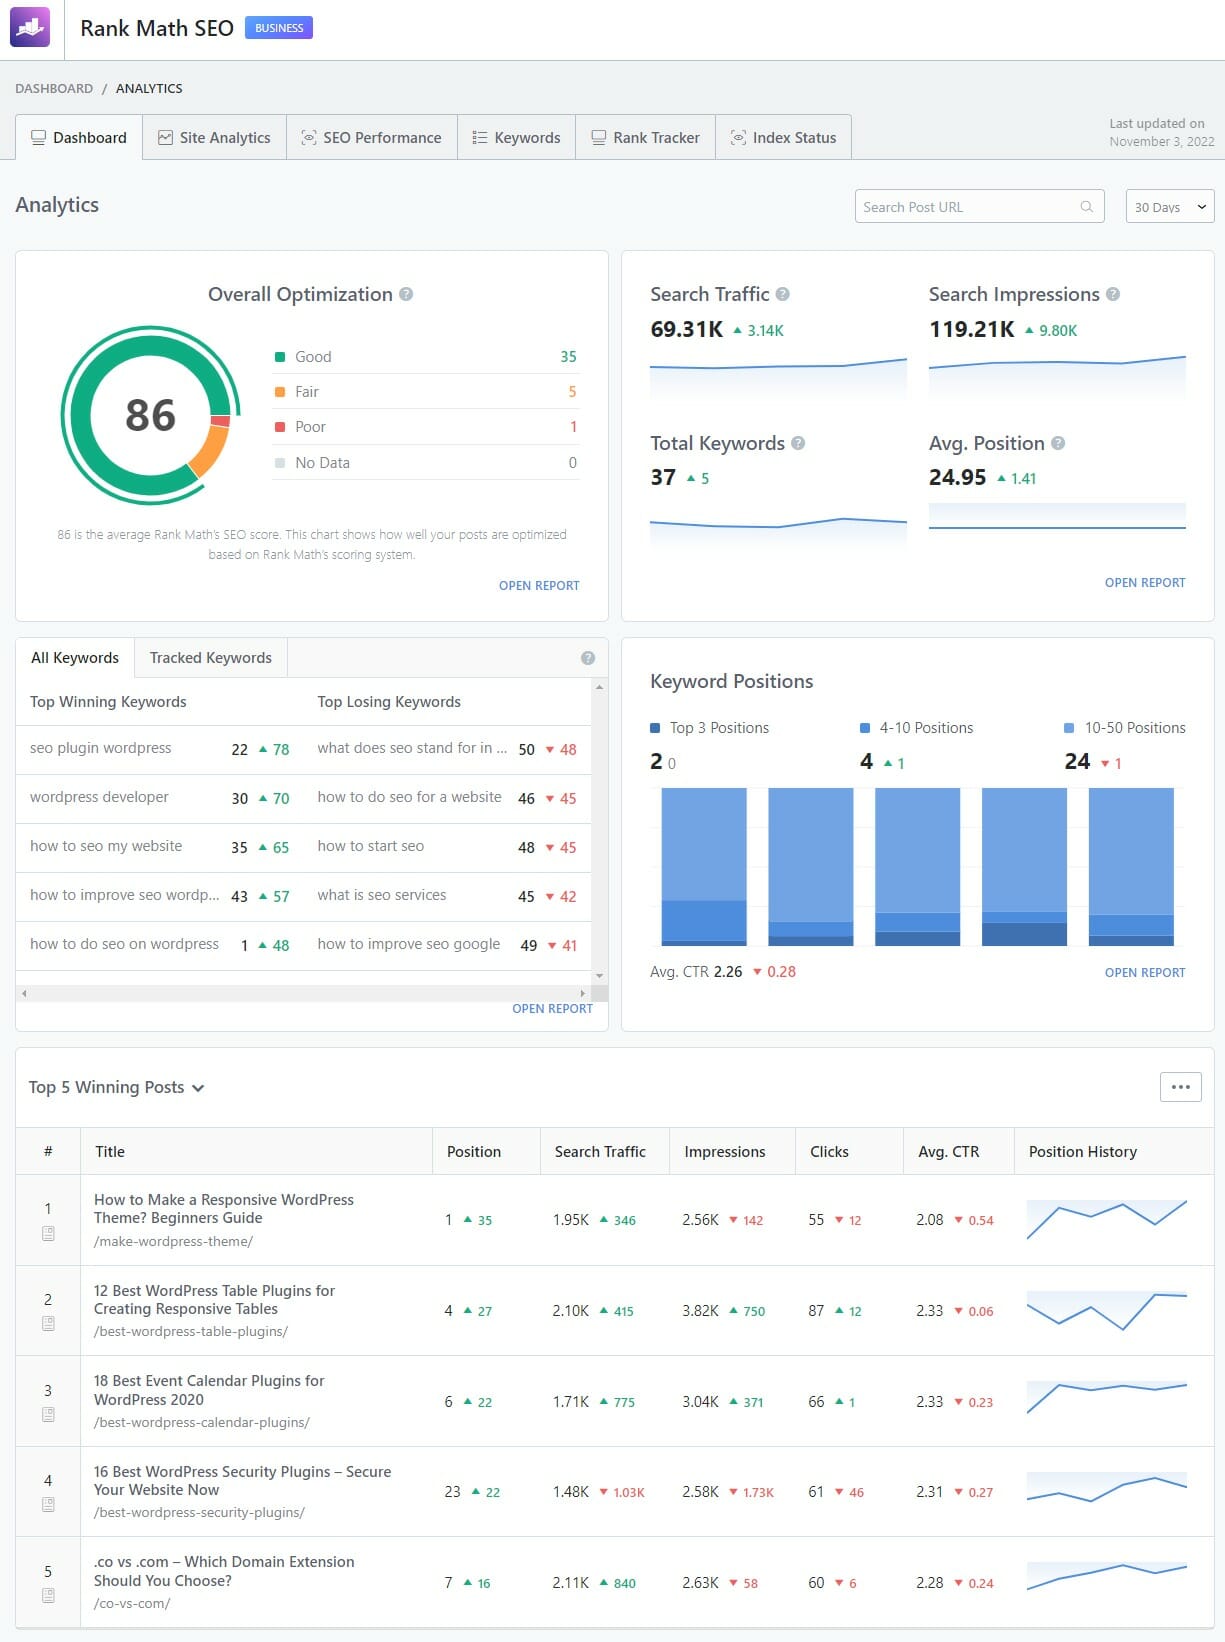Open Total Keywords help icon

(798, 443)
